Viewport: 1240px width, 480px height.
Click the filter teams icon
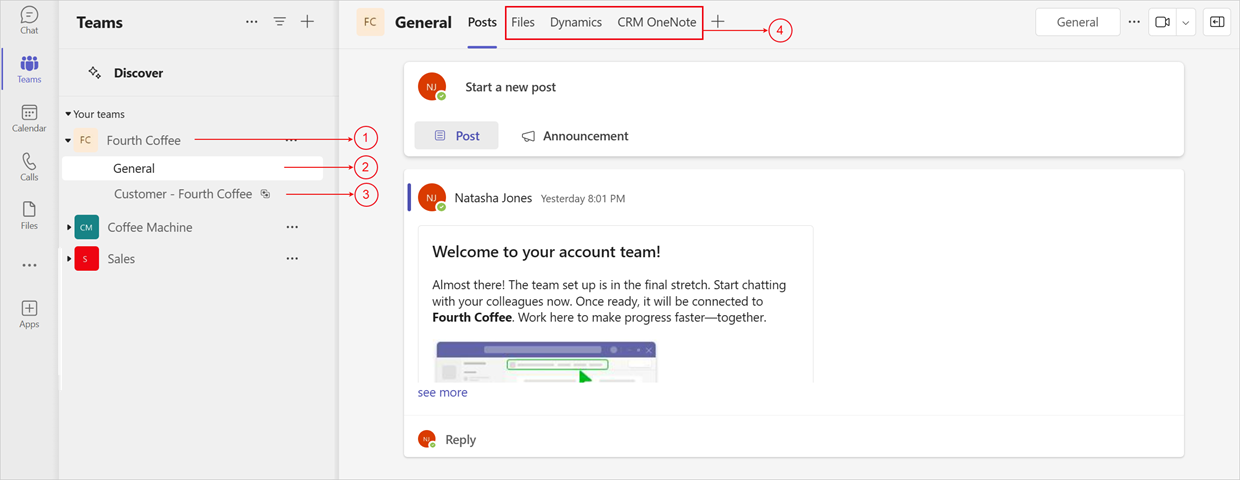click(x=280, y=22)
